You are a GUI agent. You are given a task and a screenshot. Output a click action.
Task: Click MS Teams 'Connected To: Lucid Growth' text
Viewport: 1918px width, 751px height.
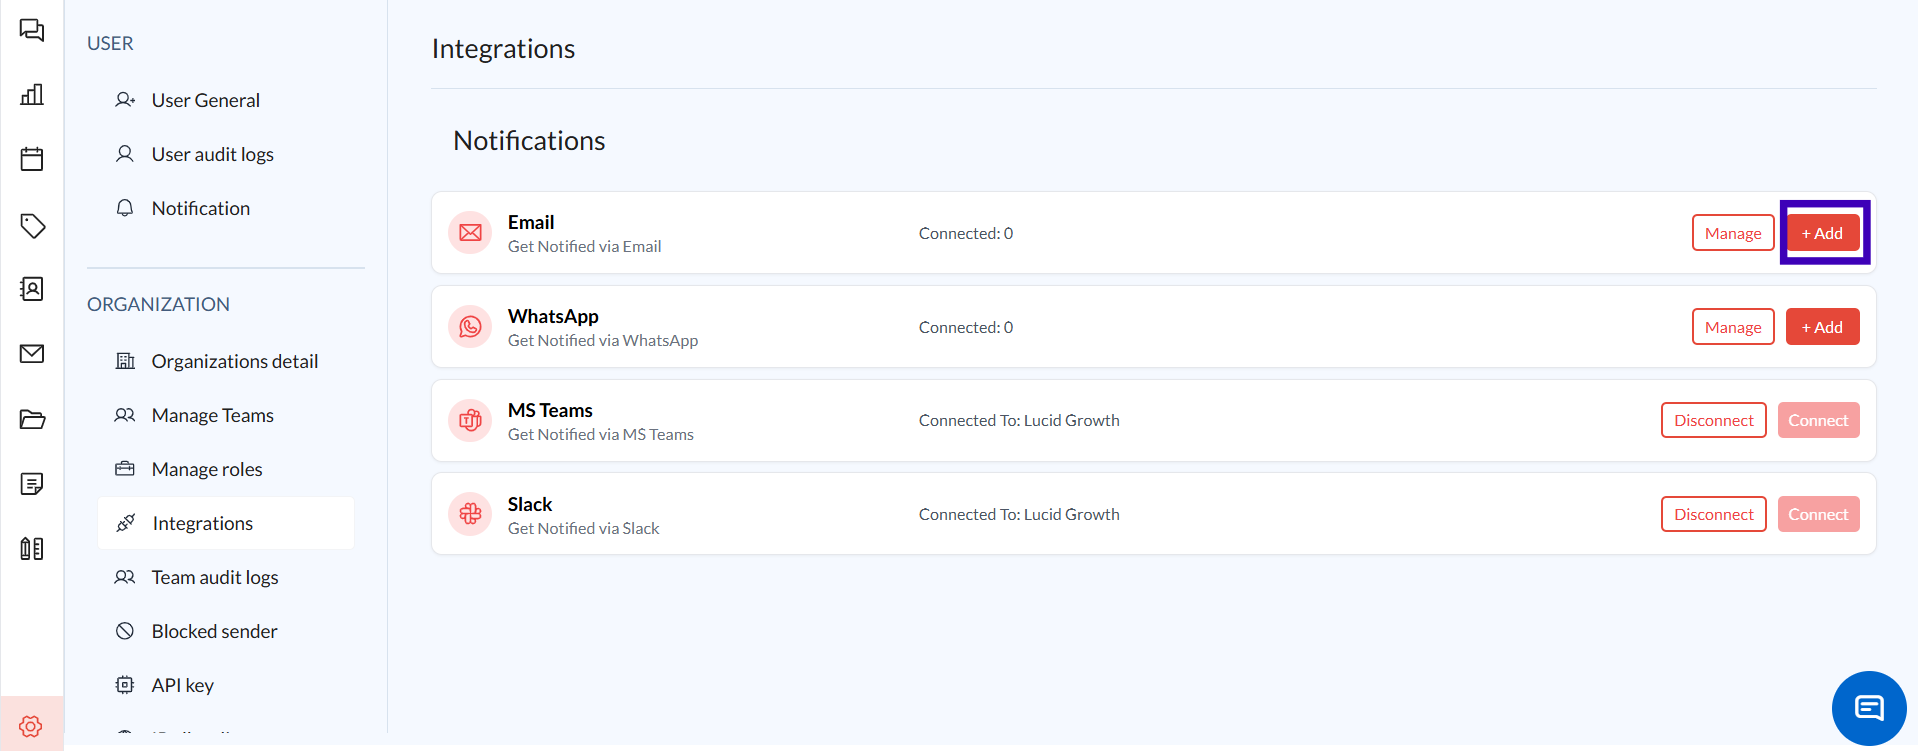(x=1019, y=421)
